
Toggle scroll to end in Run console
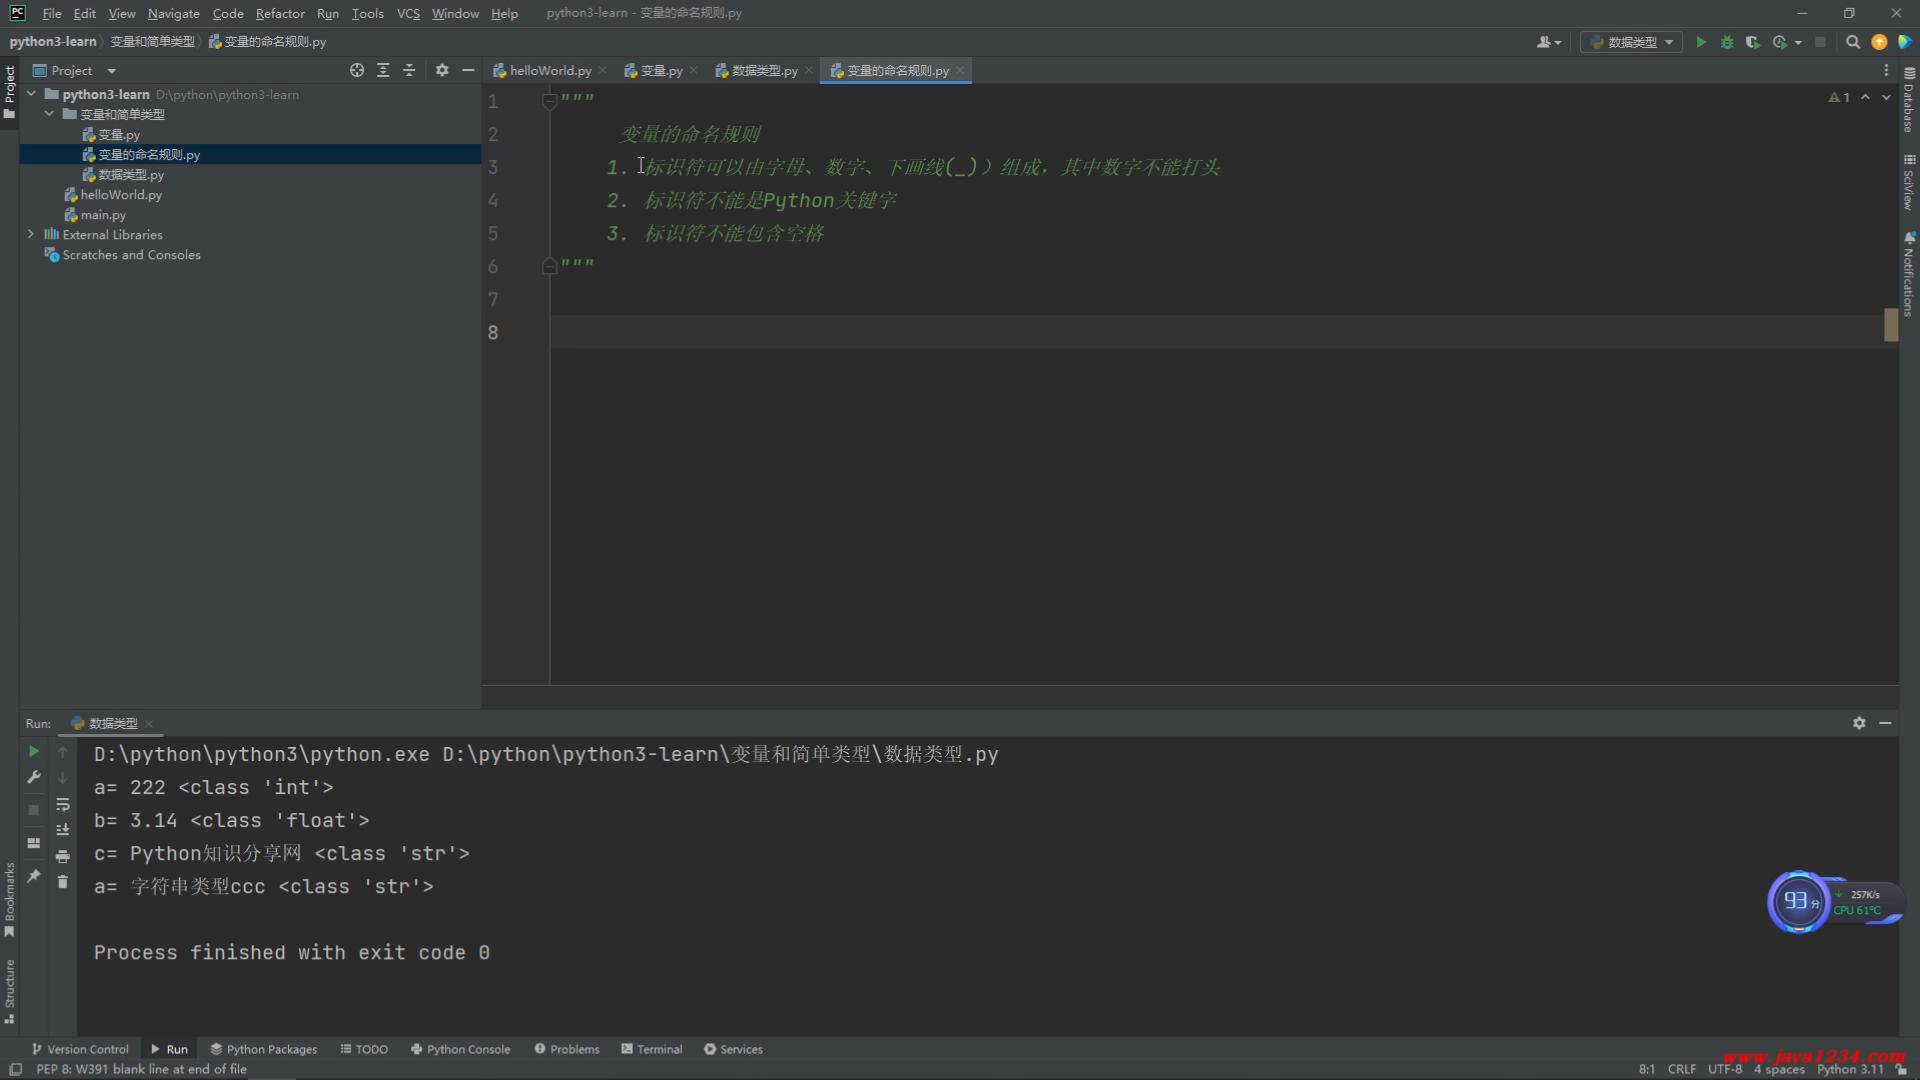click(x=62, y=830)
